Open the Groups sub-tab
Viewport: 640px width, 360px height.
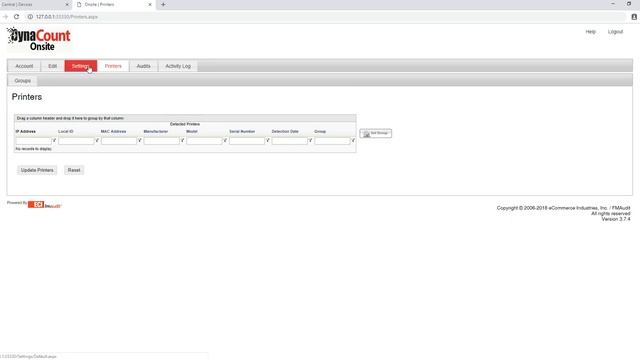click(22, 81)
